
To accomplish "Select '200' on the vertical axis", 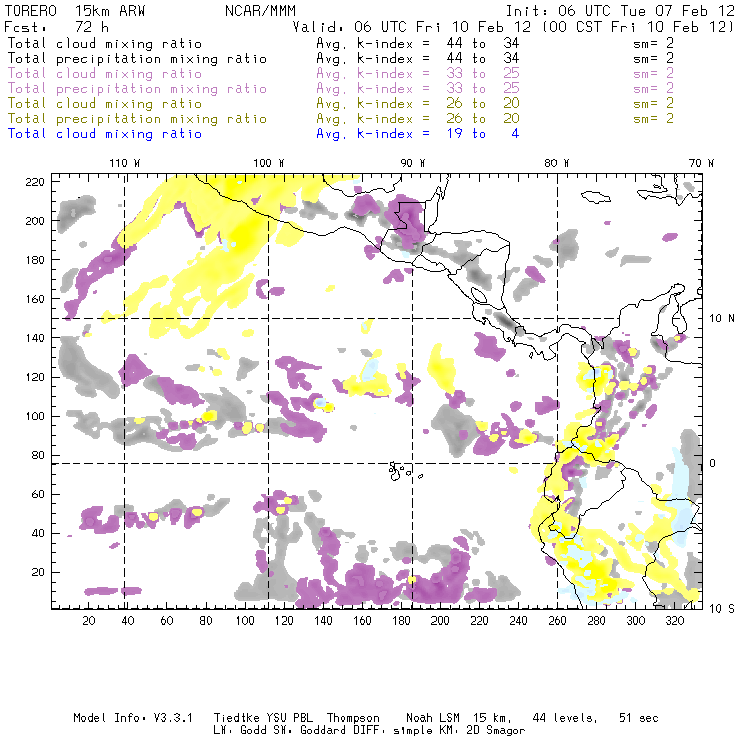I will click(x=35, y=221).
